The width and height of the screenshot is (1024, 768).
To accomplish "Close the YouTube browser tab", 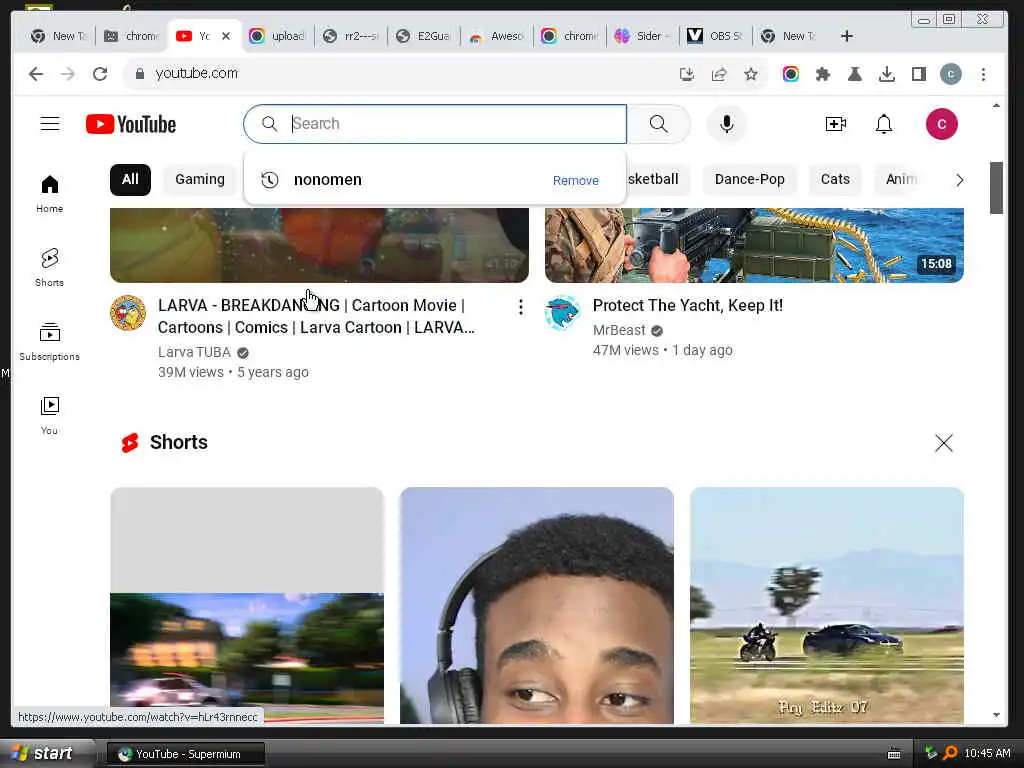I will coord(226,36).
